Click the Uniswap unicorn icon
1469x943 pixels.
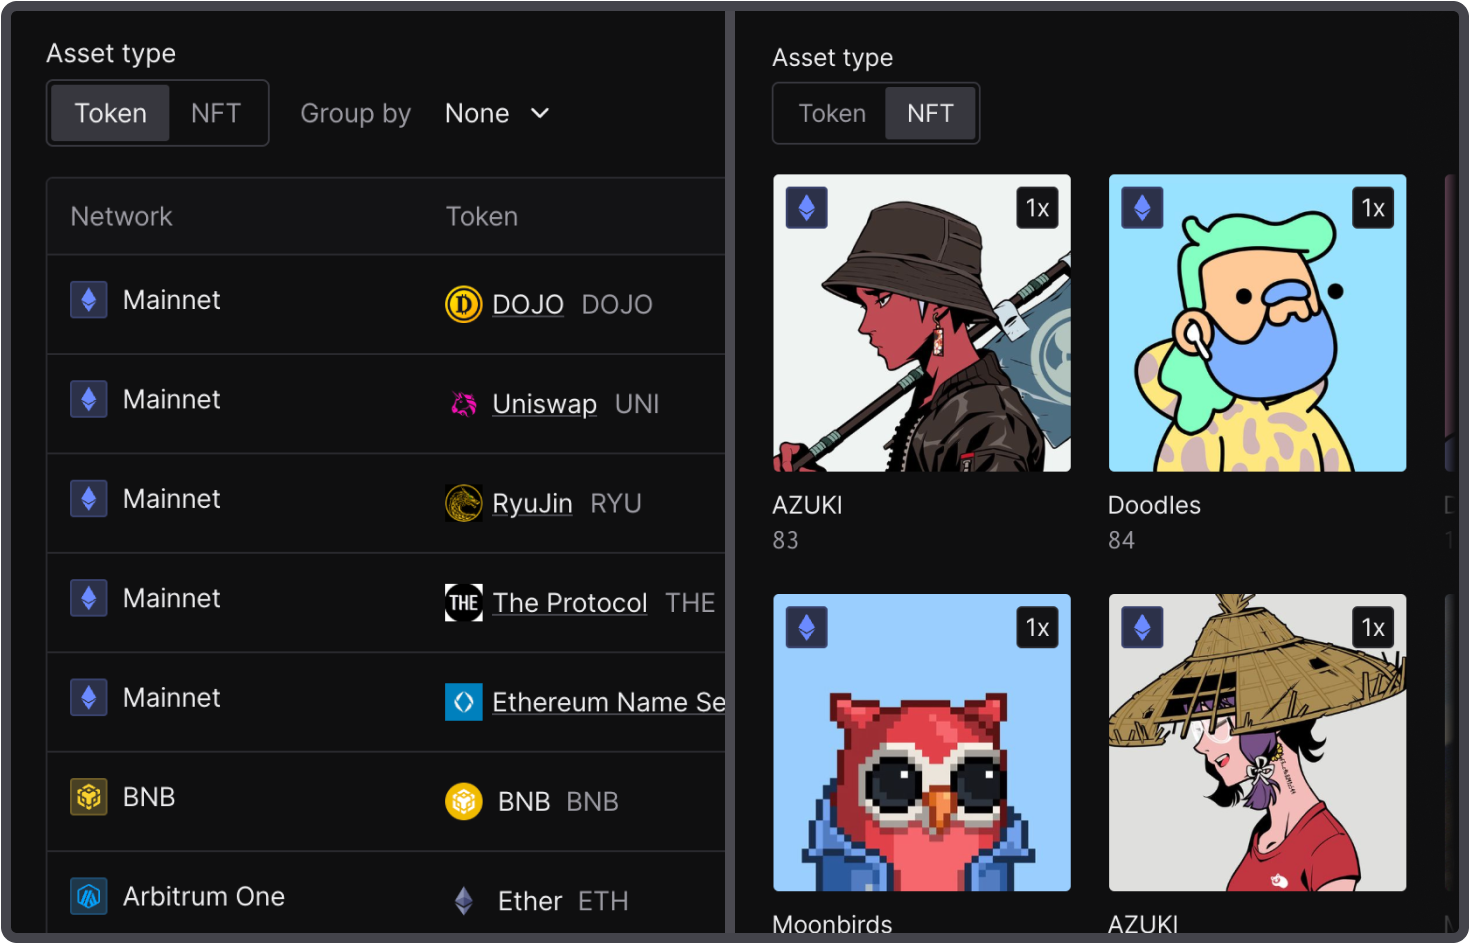463,404
